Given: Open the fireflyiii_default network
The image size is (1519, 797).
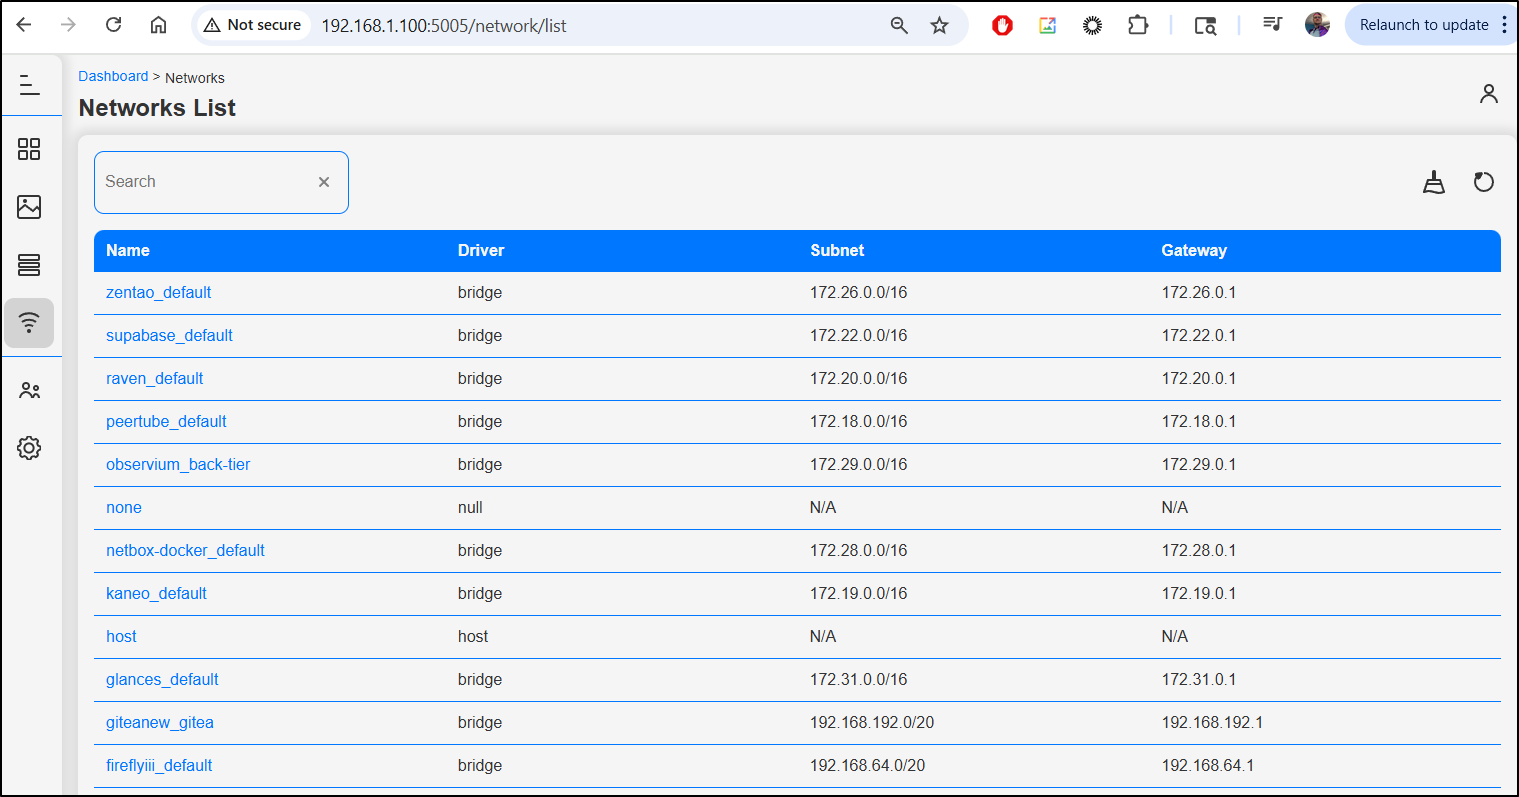Looking at the screenshot, I should (x=159, y=765).
